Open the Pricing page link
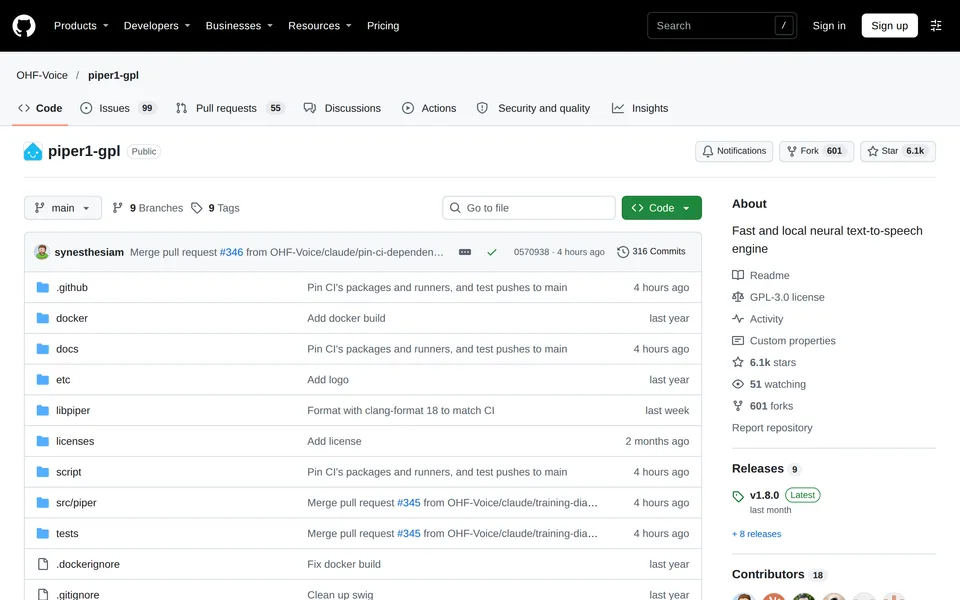This screenshot has height=600, width=960. [383, 26]
